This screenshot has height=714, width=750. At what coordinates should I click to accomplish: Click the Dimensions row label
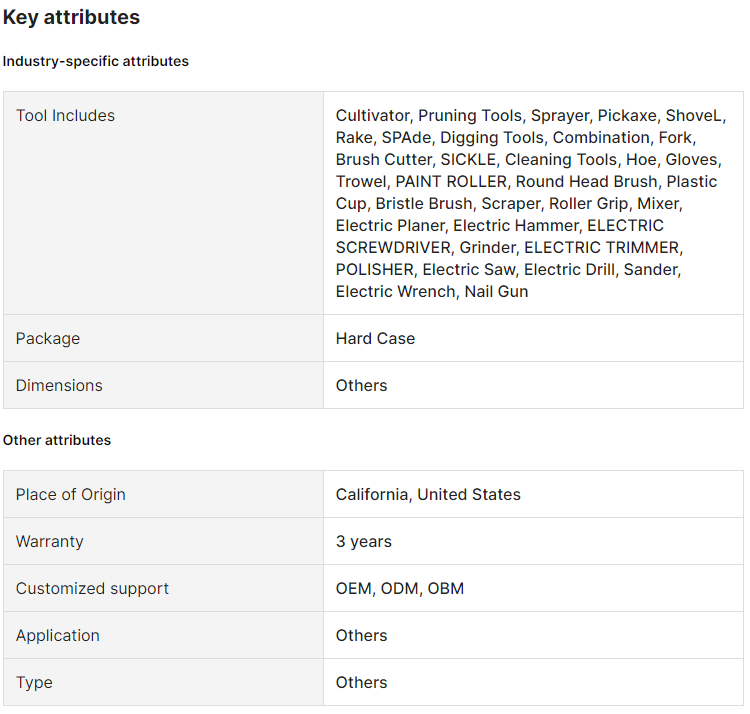(59, 385)
